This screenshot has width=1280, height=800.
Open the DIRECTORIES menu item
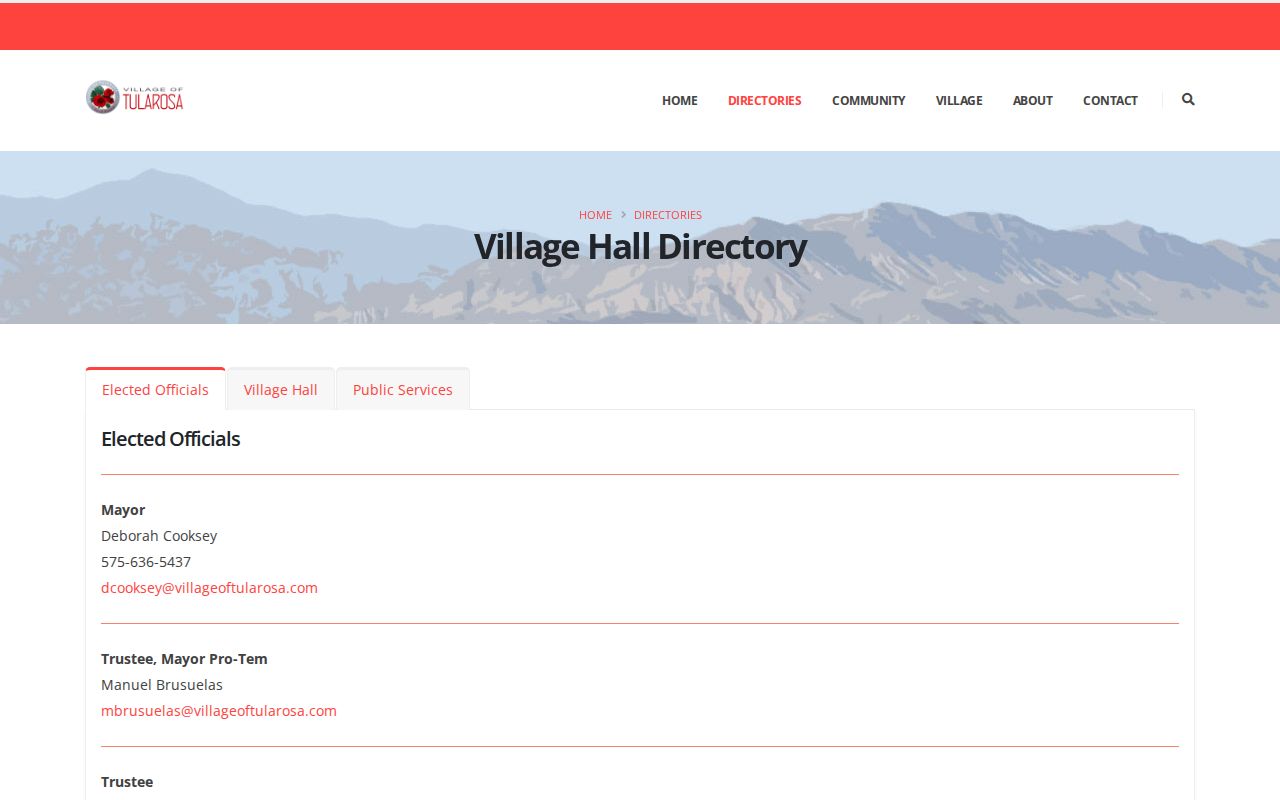(765, 100)
